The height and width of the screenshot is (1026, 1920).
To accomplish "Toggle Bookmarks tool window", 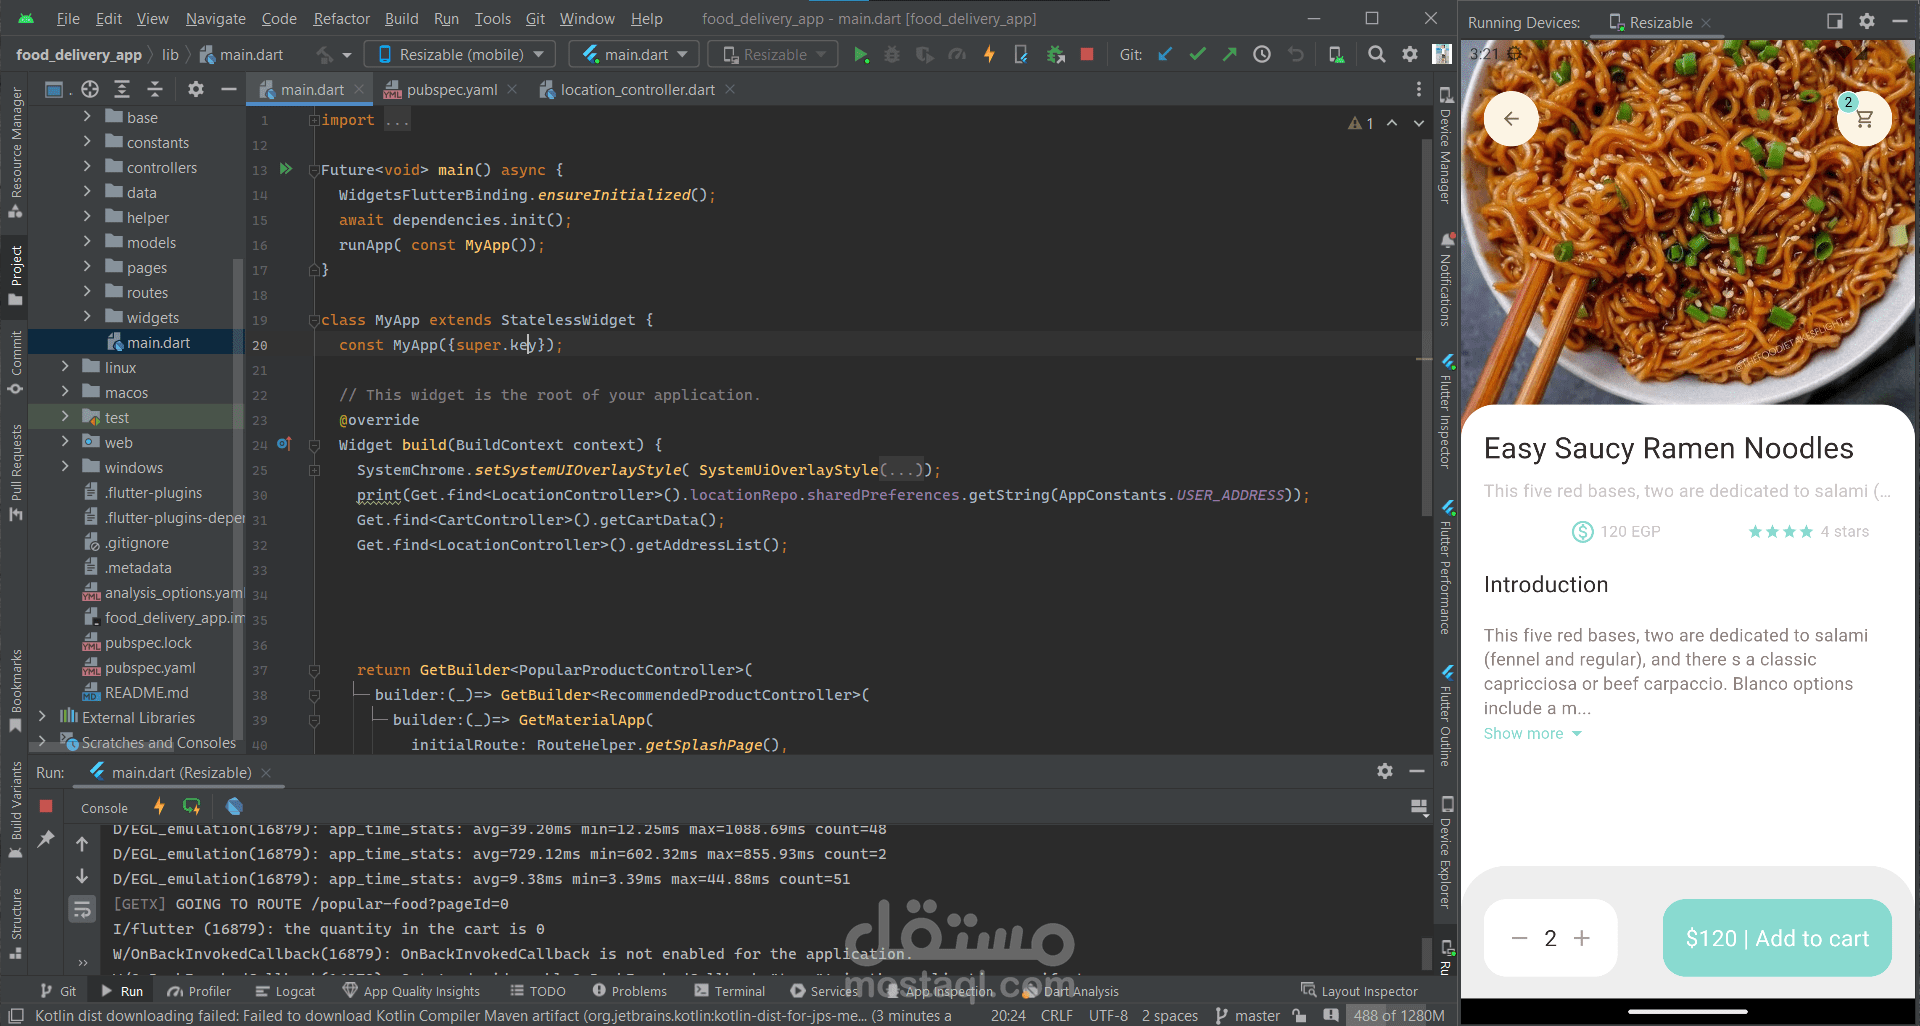I will pyautogui.click(x=16, y=690).
